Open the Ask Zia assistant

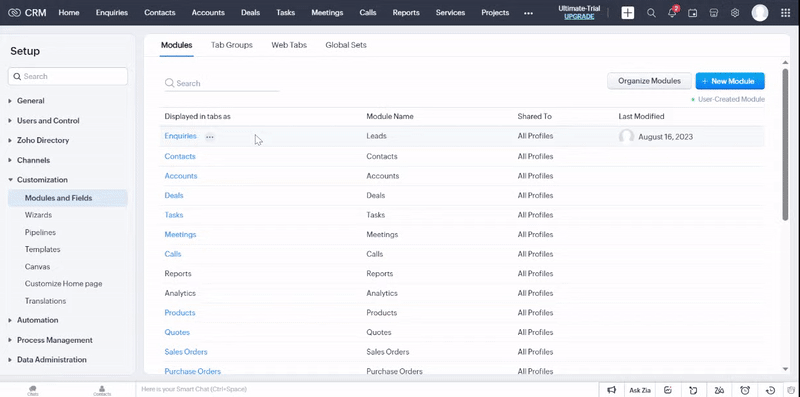click(x=640, y=390)
